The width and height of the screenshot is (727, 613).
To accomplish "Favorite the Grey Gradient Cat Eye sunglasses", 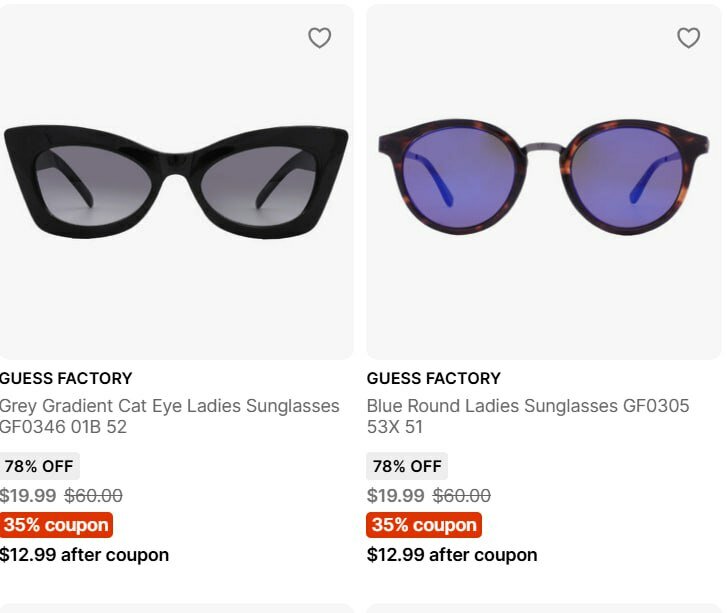I will (319, 38).
